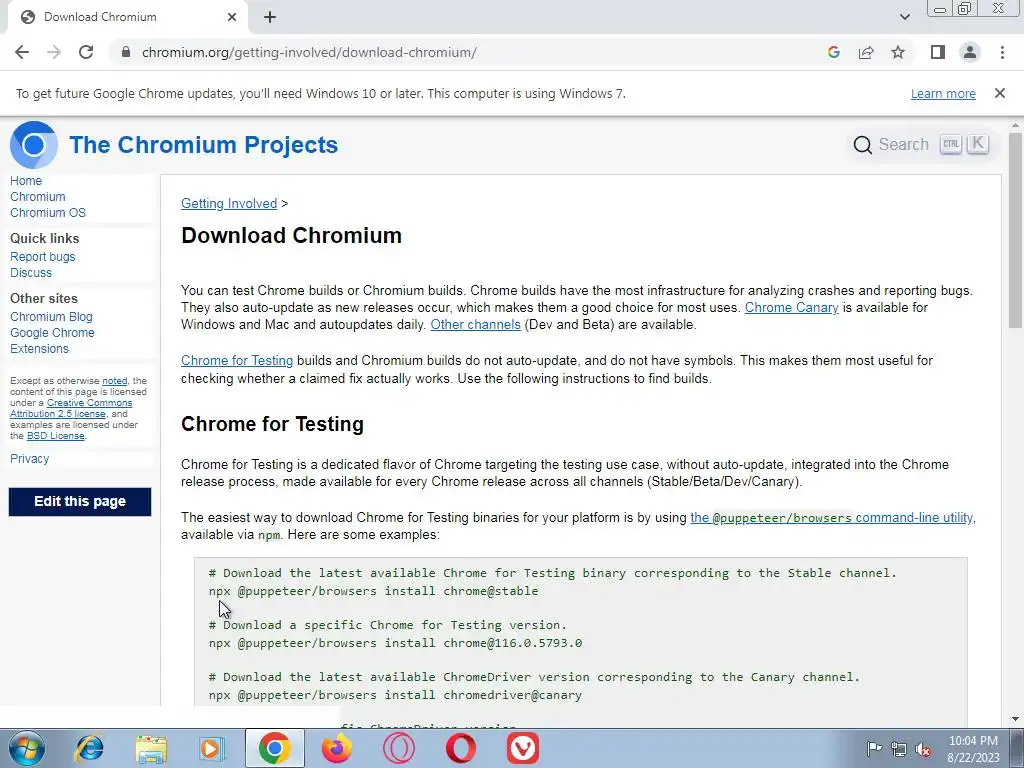The height and width of the screenshot is (768, 1024).
Task: Click the Chromium logo in the header
Action: 33,144
